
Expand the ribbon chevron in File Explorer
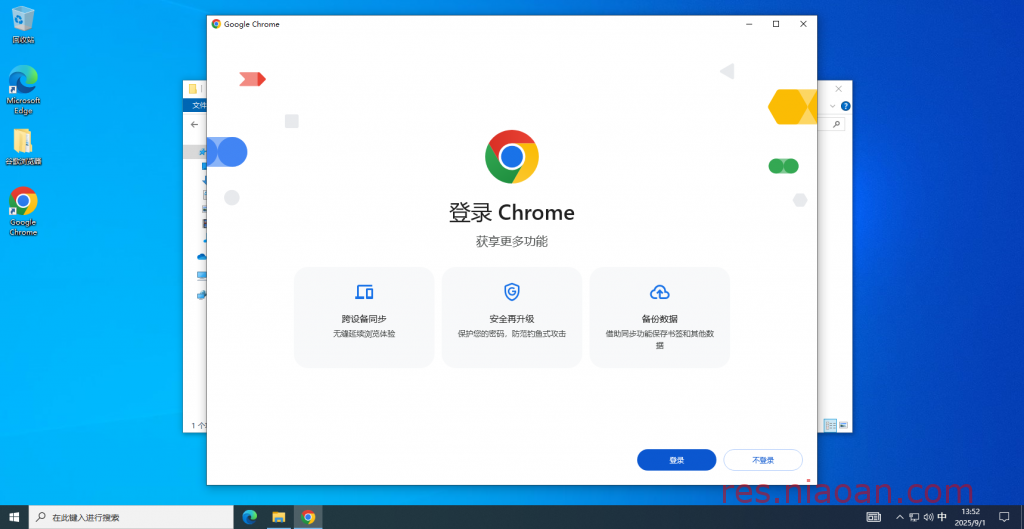[x=833, y=106]
